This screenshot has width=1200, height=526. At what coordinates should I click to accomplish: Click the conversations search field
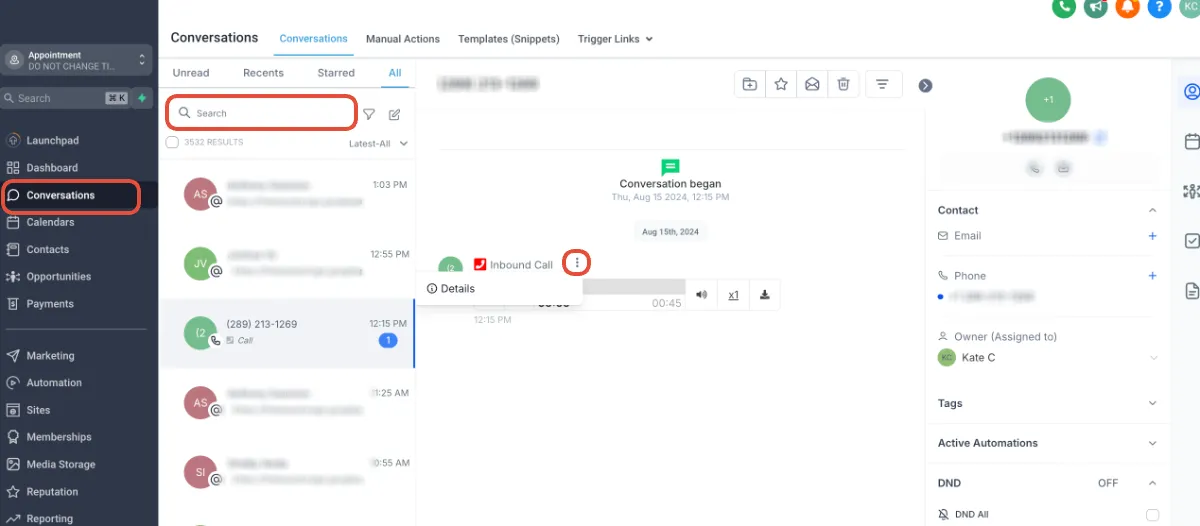tap(261, 113)
